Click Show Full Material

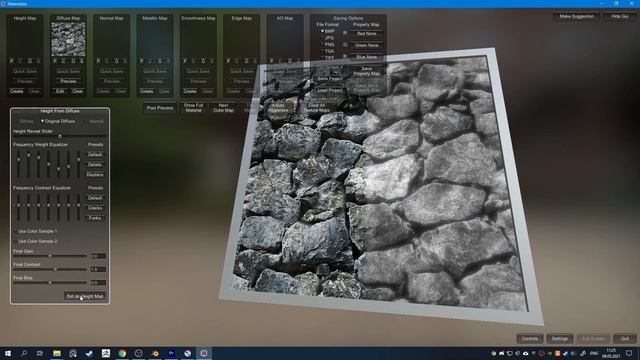click(193, 108)
